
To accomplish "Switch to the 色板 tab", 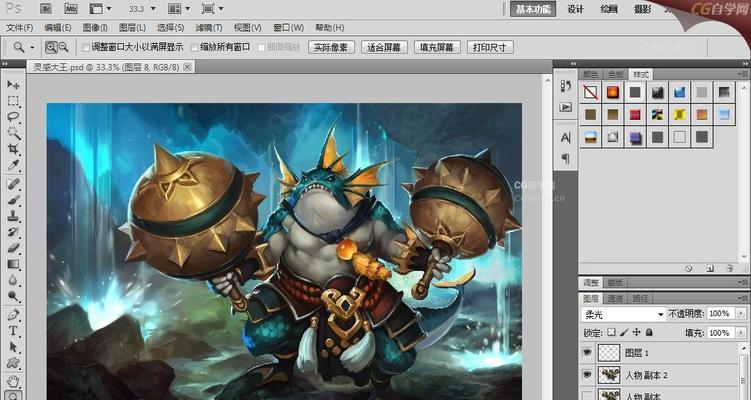I will point(616,74).
